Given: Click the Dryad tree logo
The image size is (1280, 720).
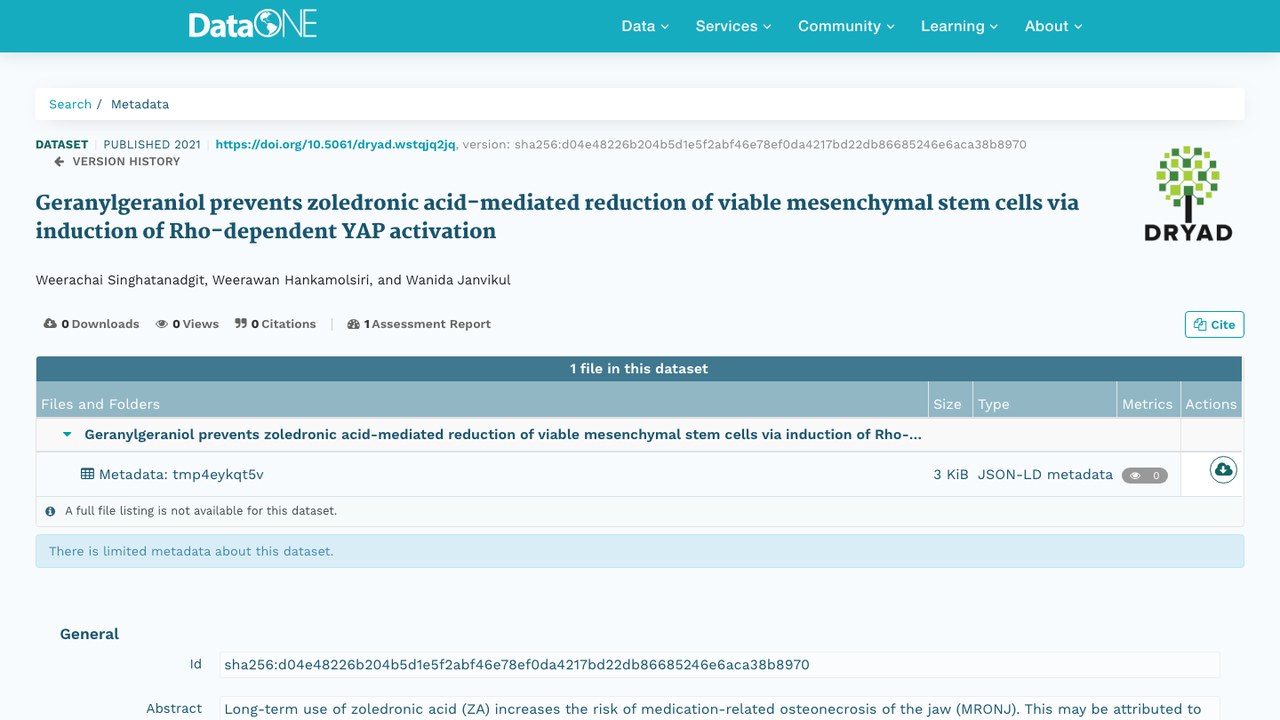Looking at the screenshot, I should pyautogui.click(x=1187, y=193).
